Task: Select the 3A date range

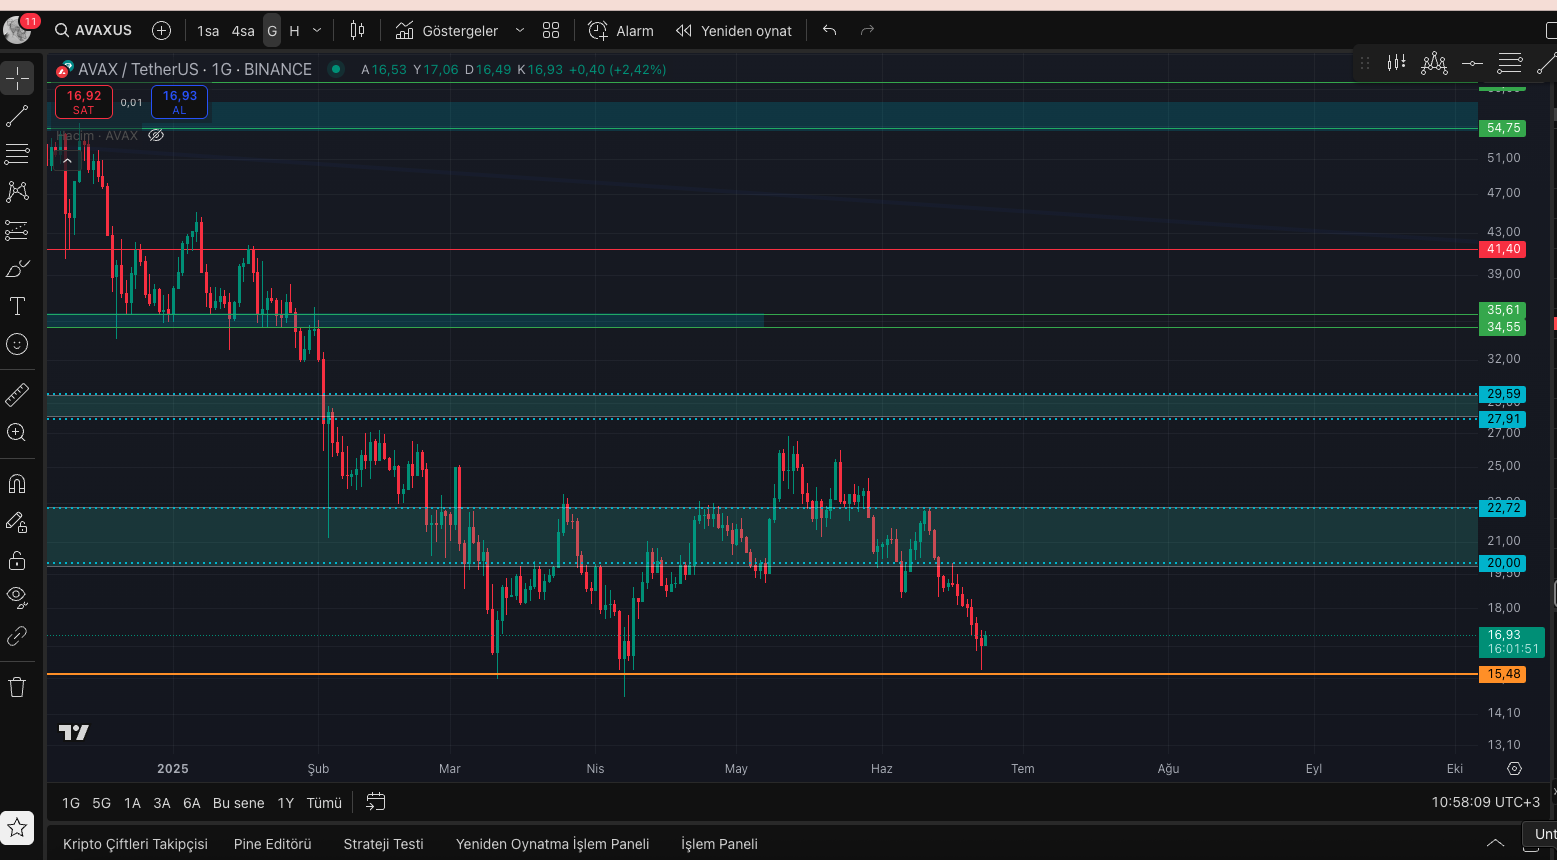Action: coord(162,803)
